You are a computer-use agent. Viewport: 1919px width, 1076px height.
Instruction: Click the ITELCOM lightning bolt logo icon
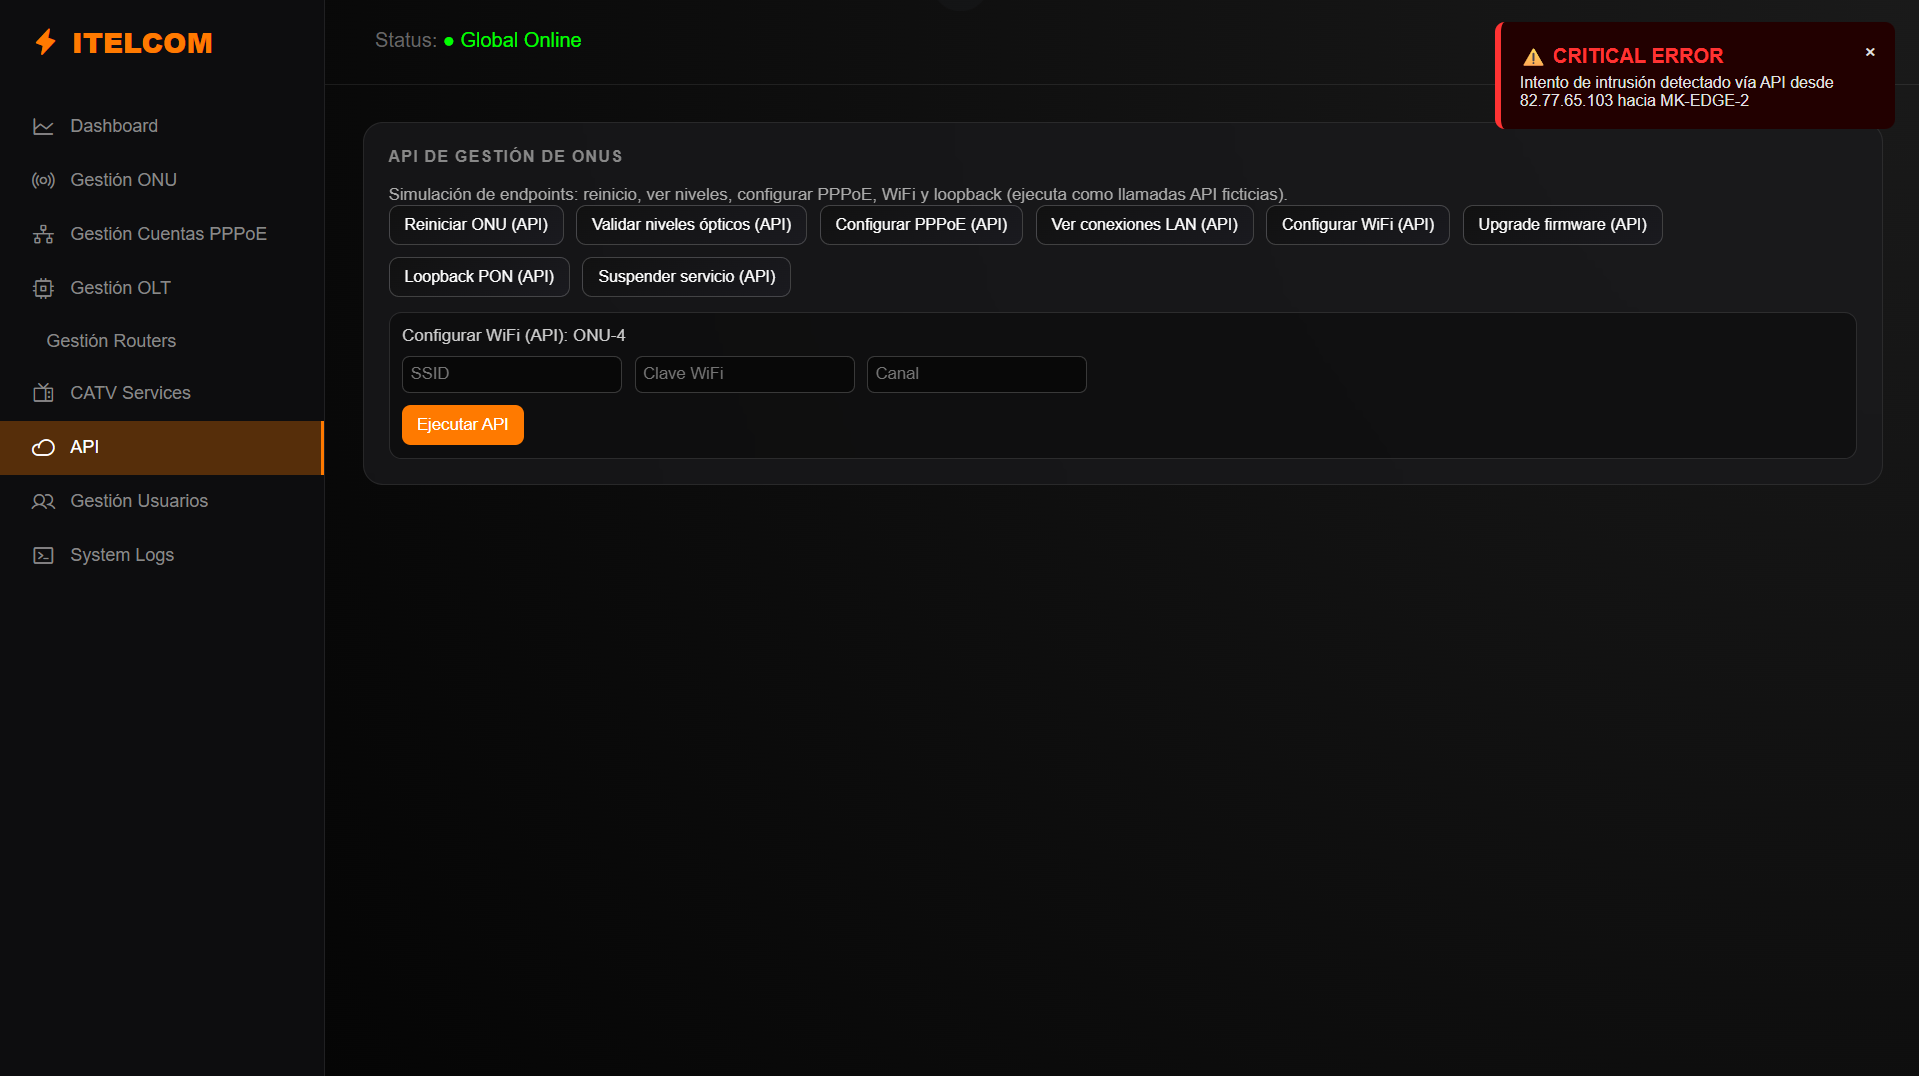(45, 42)
